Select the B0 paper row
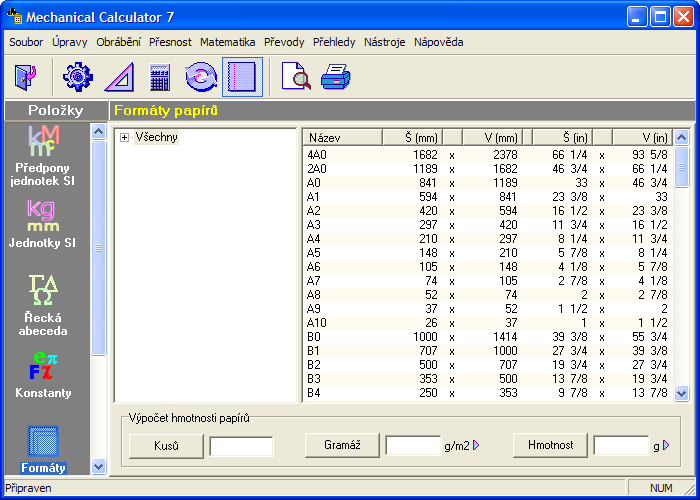Viewport: 700px width, 500px height. (488, 337)
